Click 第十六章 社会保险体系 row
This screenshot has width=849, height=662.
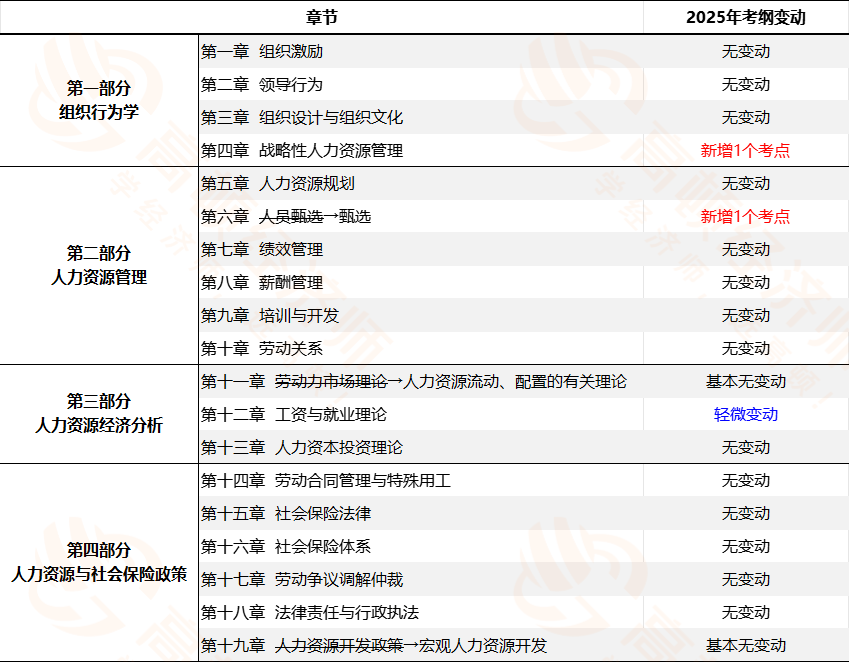524,547
